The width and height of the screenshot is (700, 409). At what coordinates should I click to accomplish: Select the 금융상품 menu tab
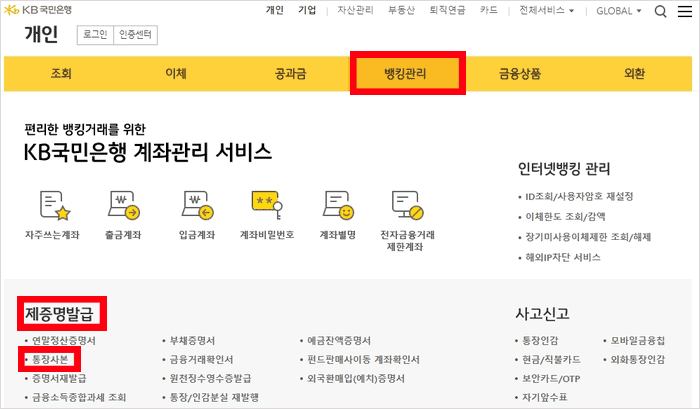point(520,74)
